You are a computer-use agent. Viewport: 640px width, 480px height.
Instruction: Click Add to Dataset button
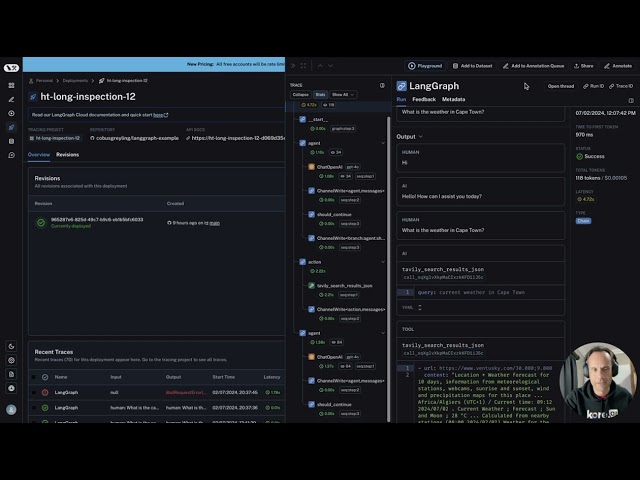(472, 66)
